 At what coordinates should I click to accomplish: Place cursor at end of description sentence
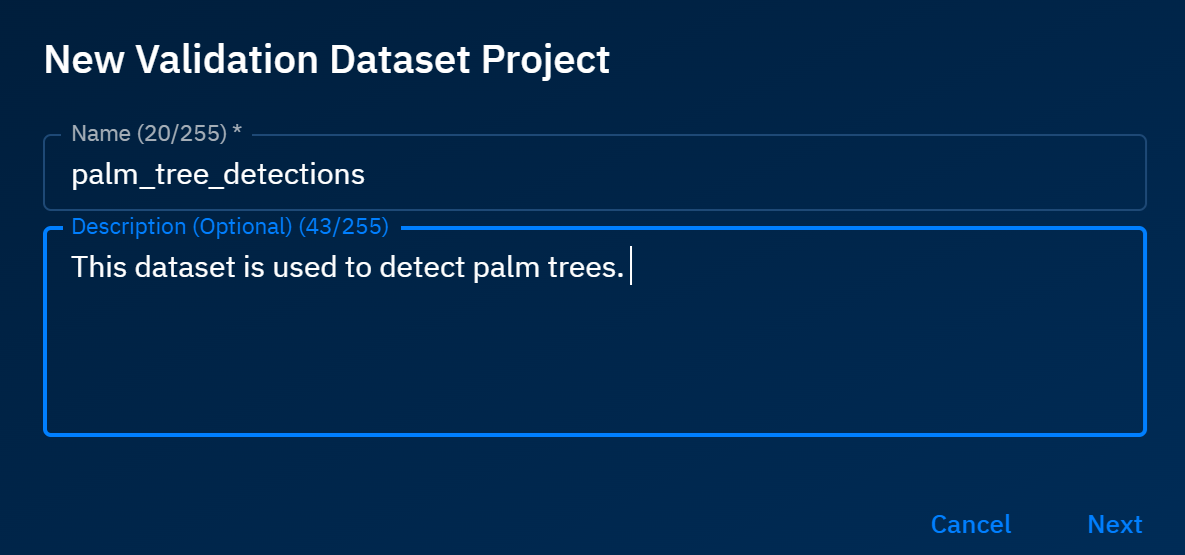tap(629, 268)
